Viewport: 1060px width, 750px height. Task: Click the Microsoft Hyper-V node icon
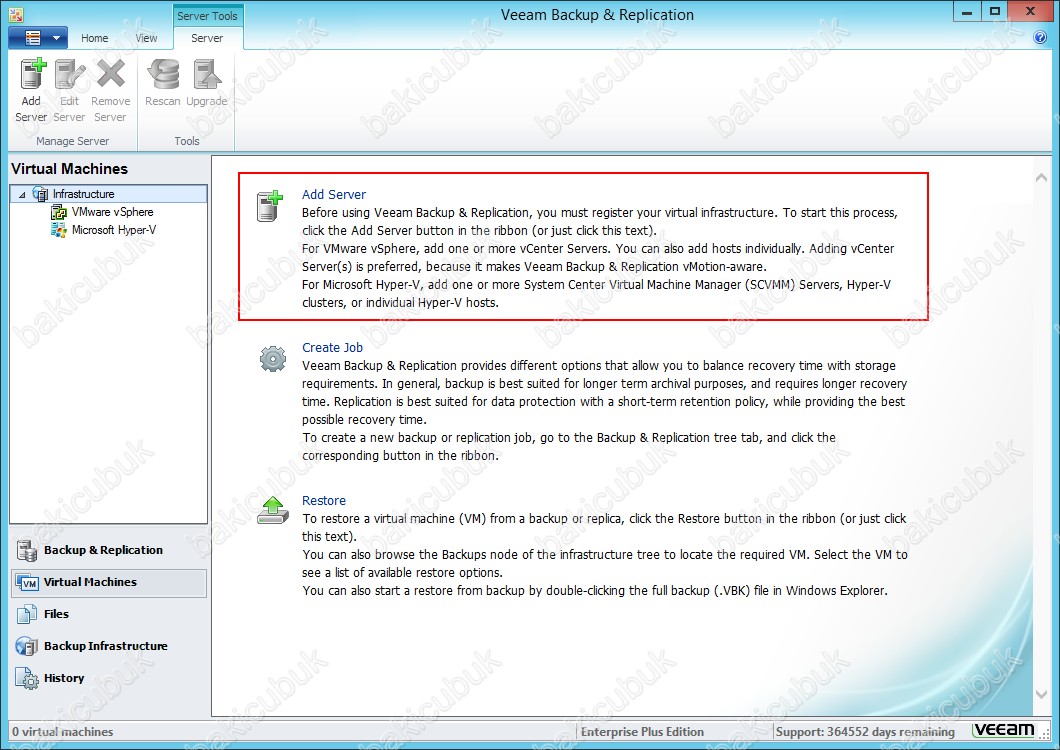tap(59, 230)
